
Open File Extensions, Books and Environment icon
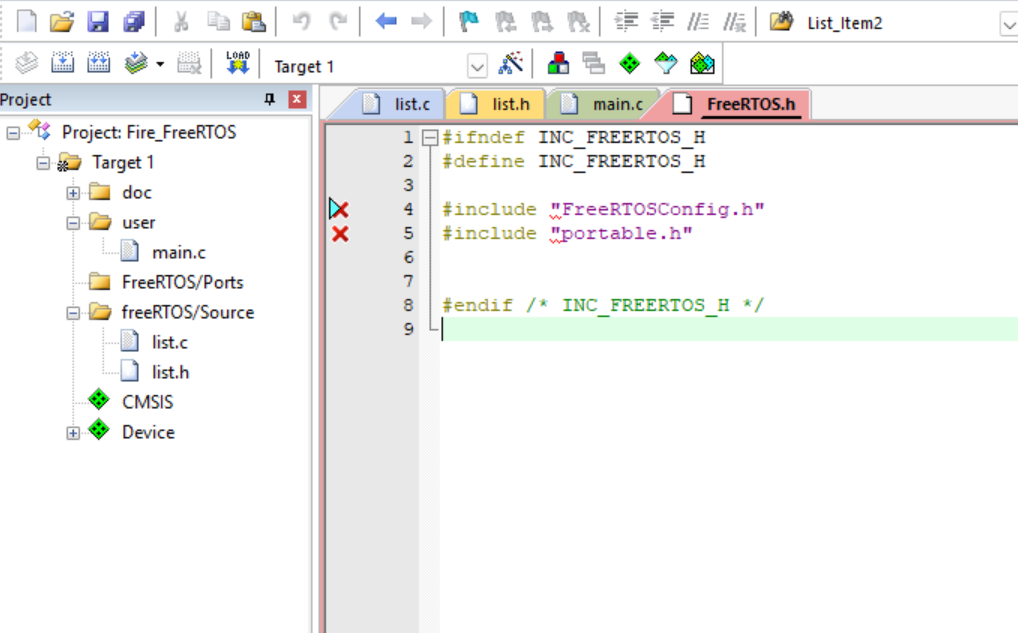click(x=558, y=63)
